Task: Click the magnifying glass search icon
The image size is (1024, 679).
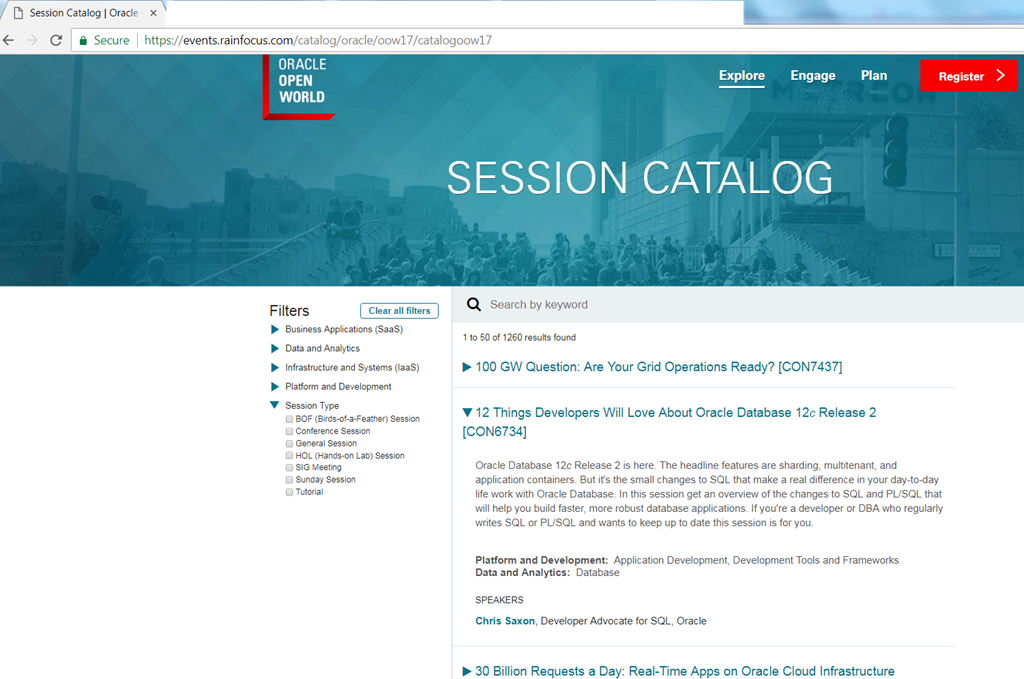Action: [x=474, y=304]
